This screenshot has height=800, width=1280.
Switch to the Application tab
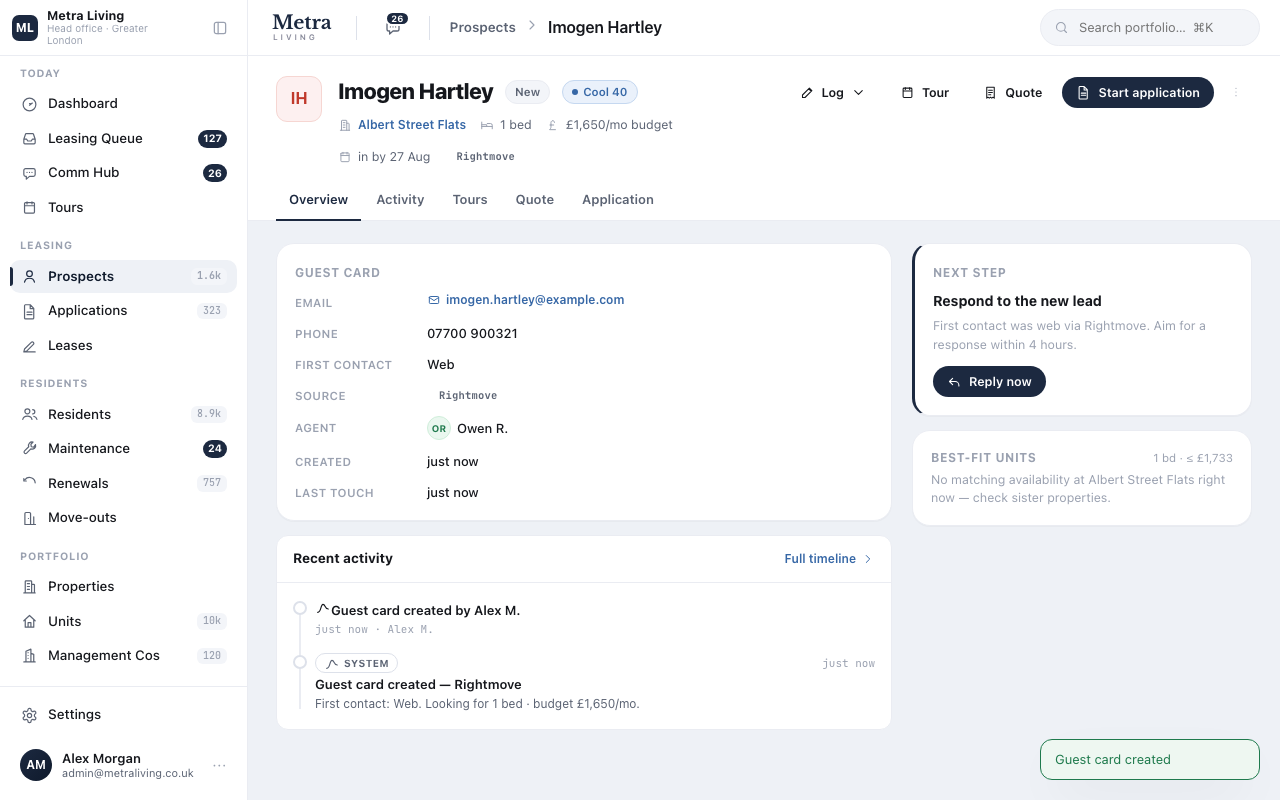[x=618, y=200]
